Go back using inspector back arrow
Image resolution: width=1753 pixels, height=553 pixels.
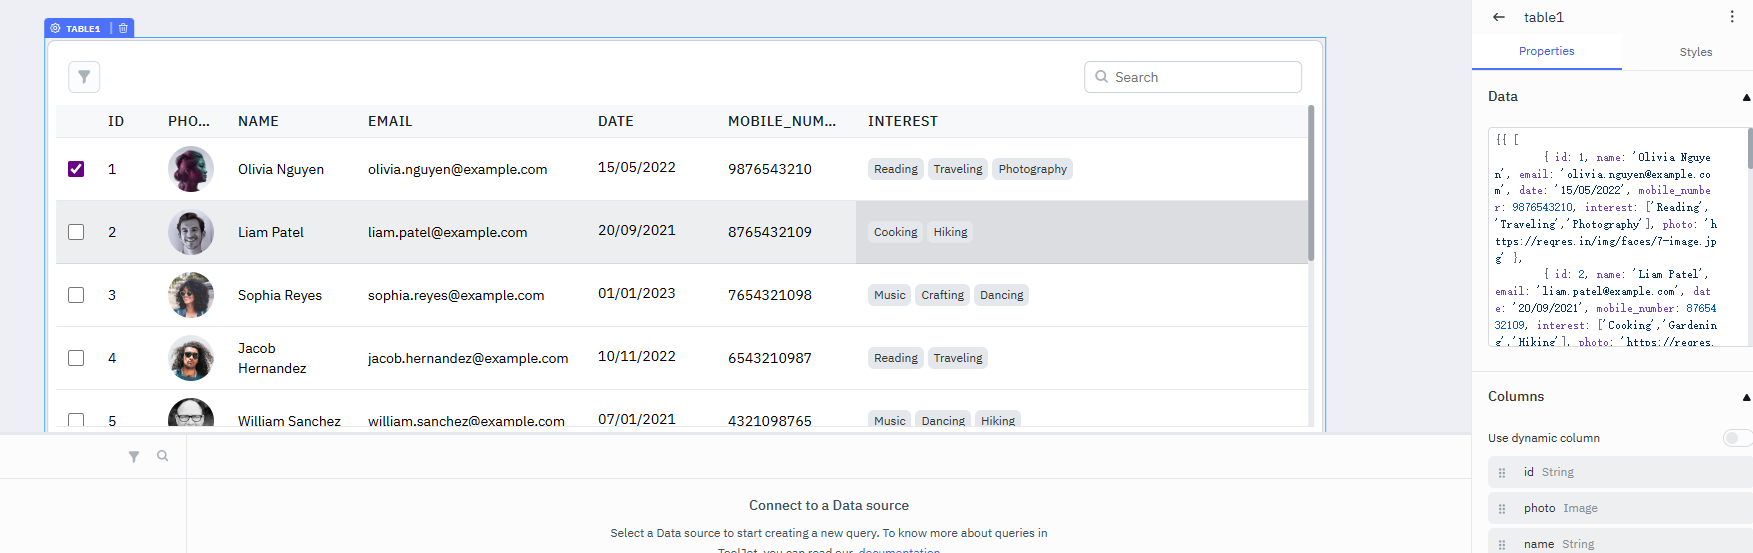[x=1498, y=17]
